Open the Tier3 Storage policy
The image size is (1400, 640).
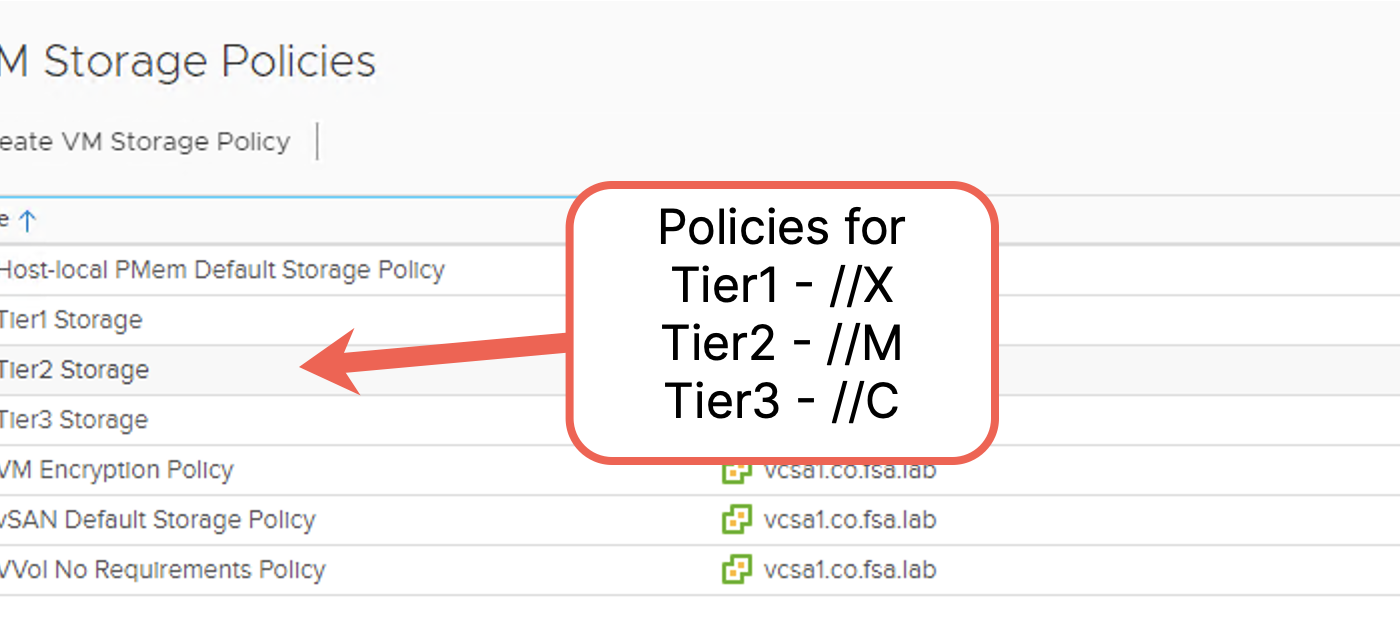point(73,420)
